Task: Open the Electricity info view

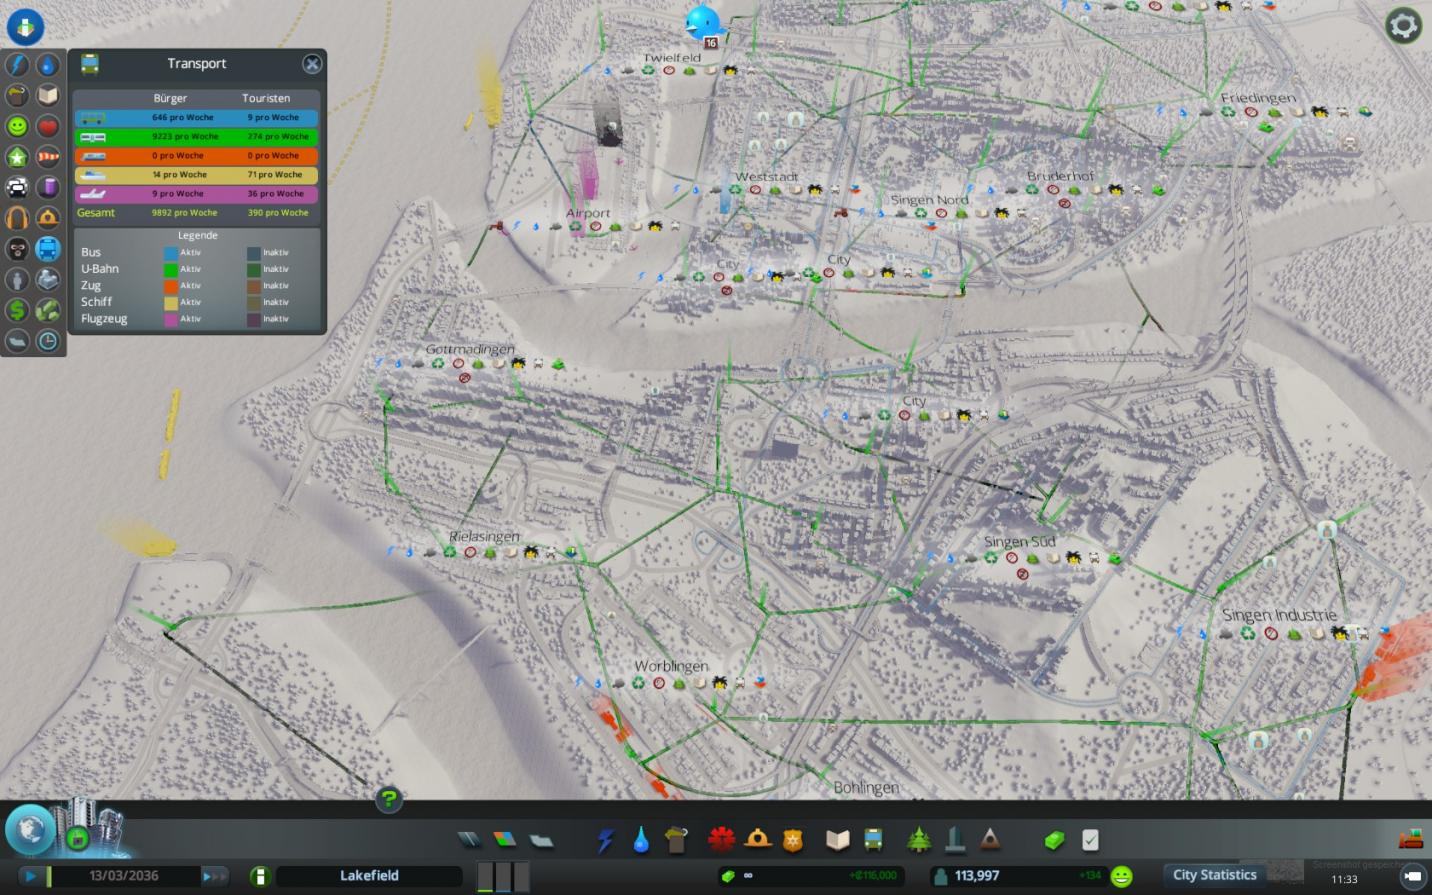Action: [x=17, y=65]
